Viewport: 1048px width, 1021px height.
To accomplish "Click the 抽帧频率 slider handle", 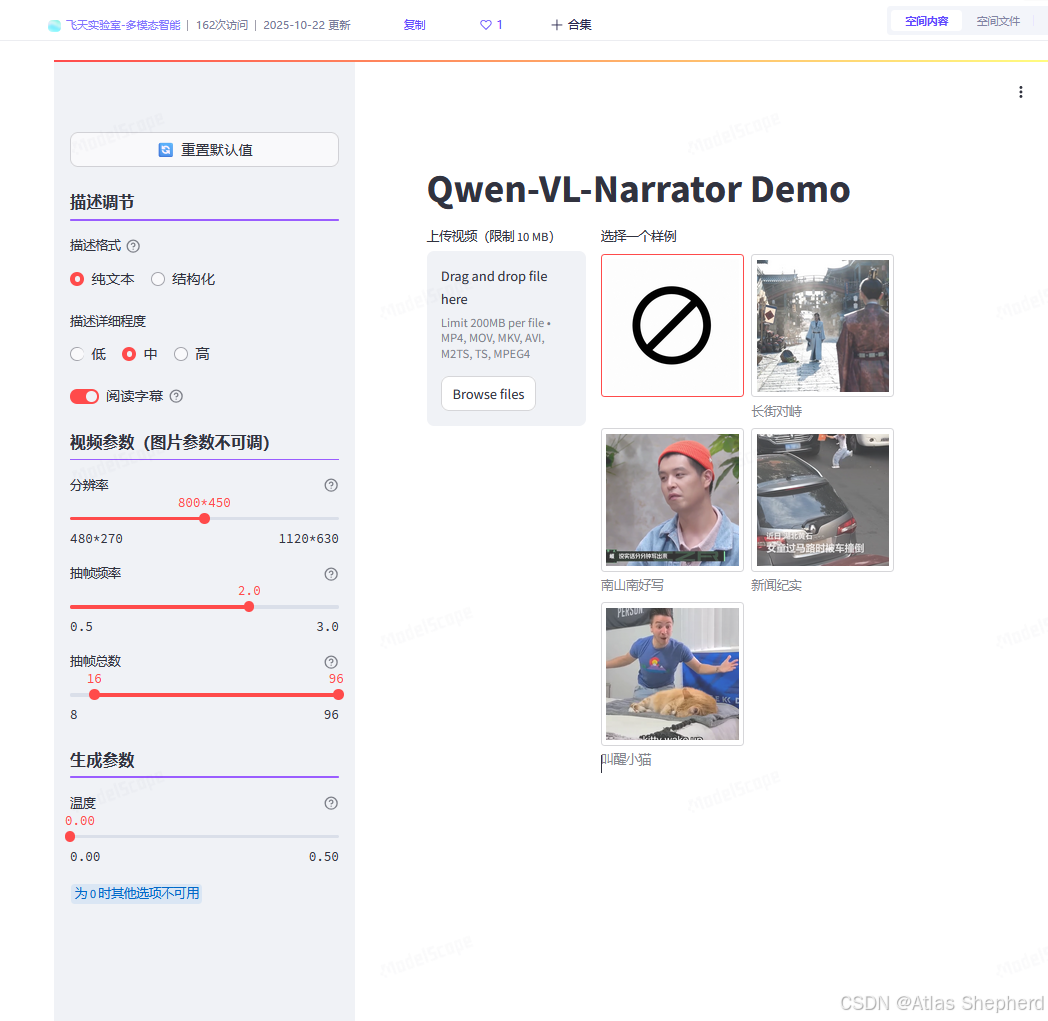I will 249,607.
